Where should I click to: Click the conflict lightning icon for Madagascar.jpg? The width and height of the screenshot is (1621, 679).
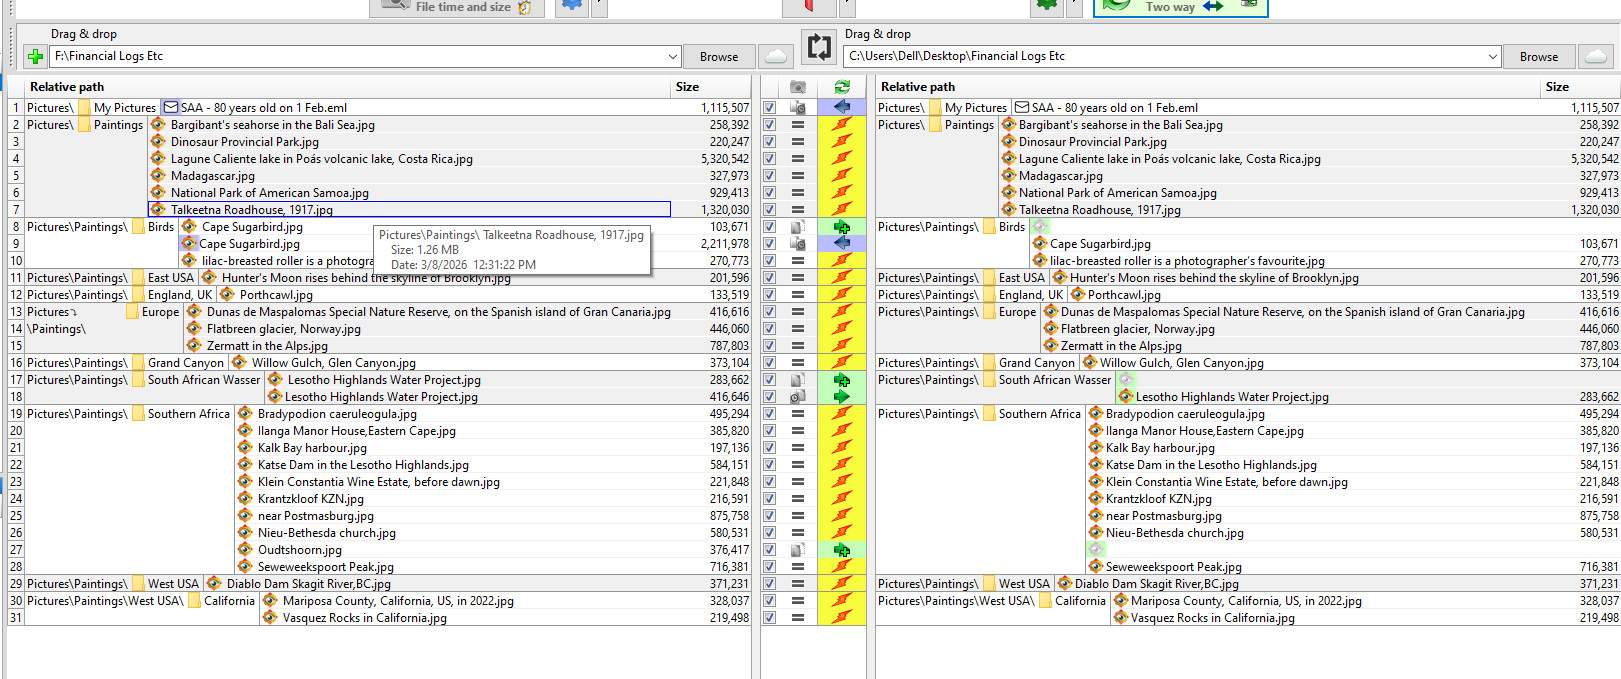[842, 175]
